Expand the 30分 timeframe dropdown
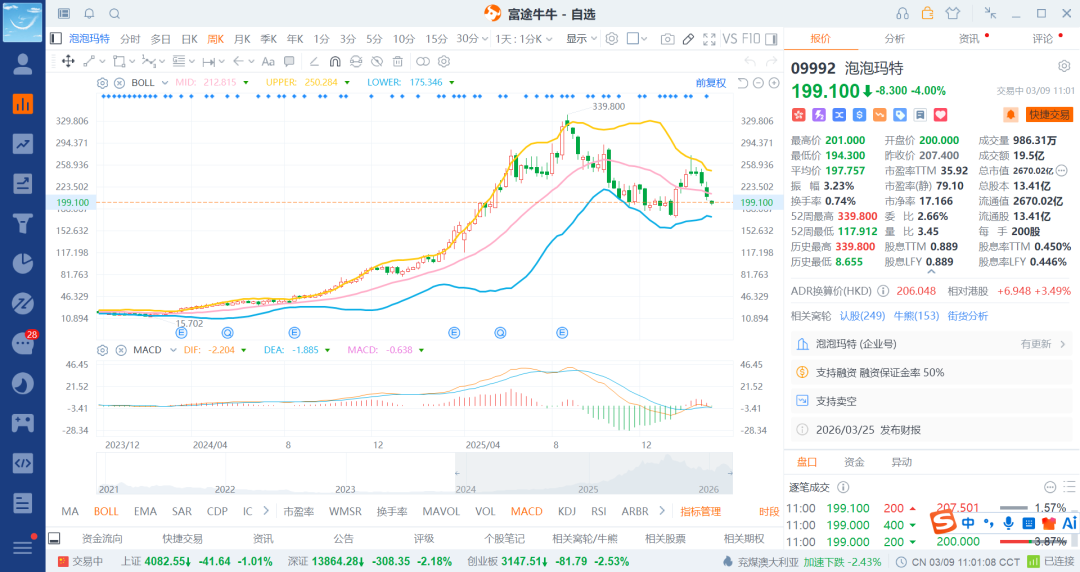 (485, 39)
